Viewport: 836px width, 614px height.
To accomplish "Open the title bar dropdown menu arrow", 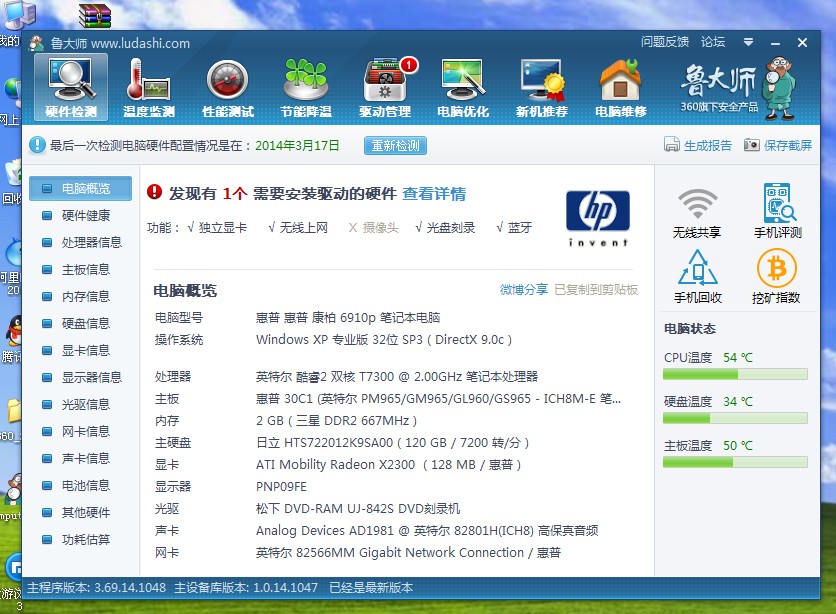I will [749, 42].
